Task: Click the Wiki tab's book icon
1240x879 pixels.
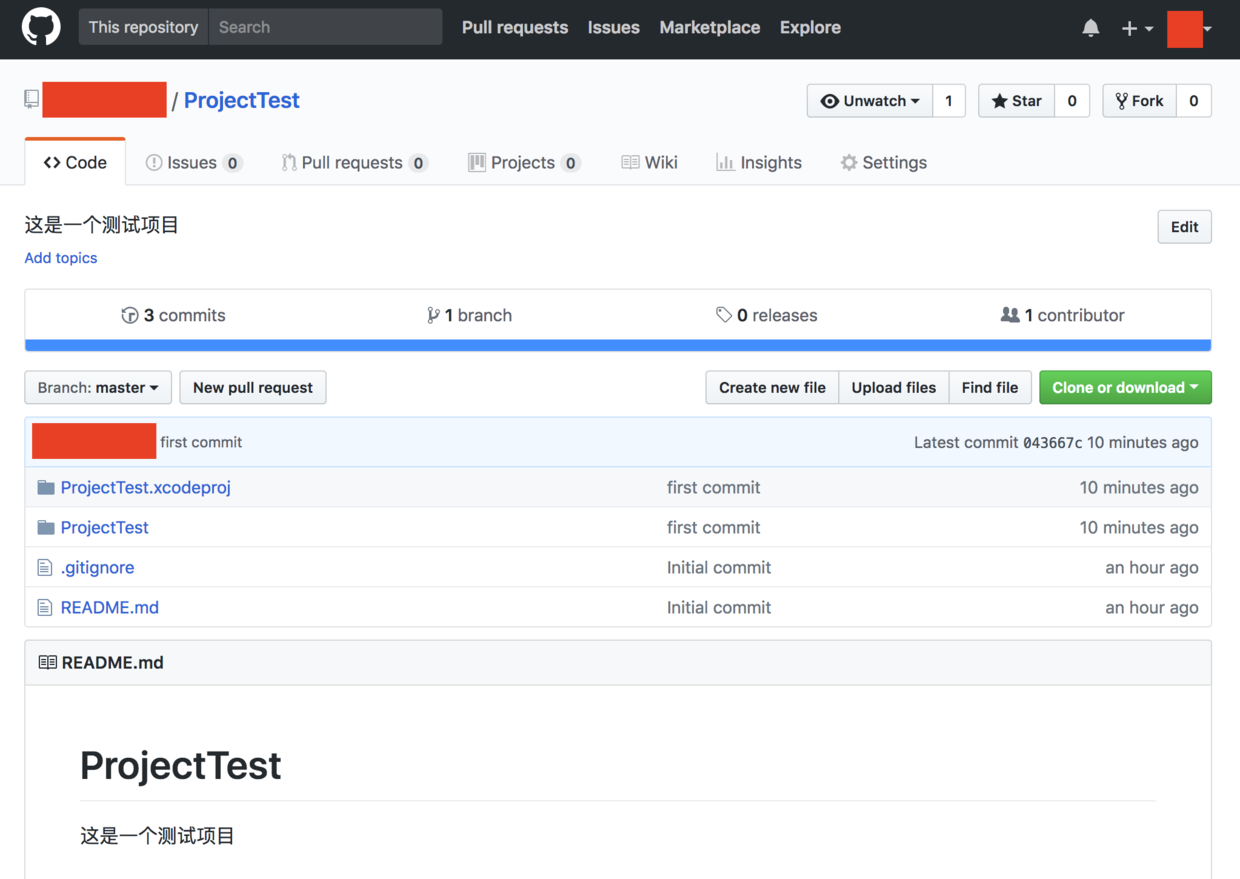Action: (x=630, y=162)
